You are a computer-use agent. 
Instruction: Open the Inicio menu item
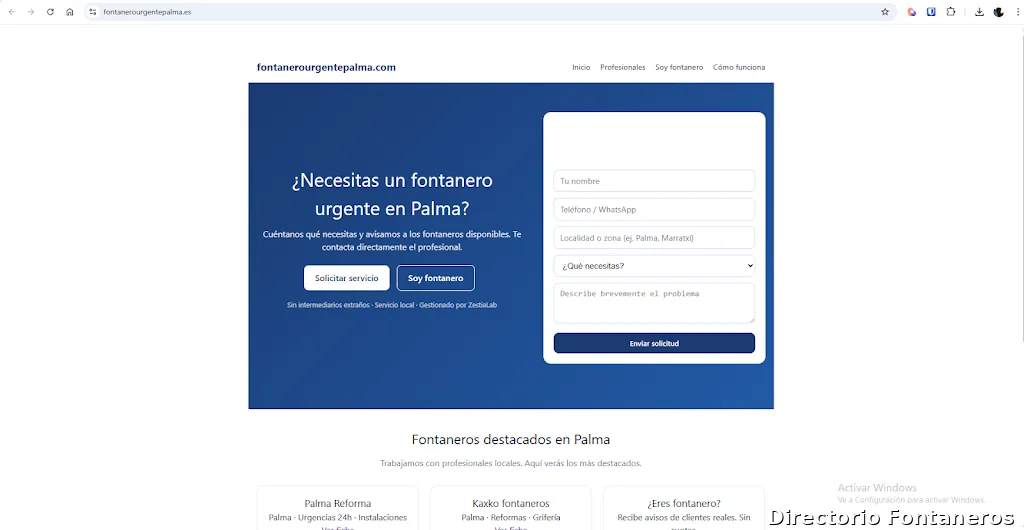click(x=581, y=67)
